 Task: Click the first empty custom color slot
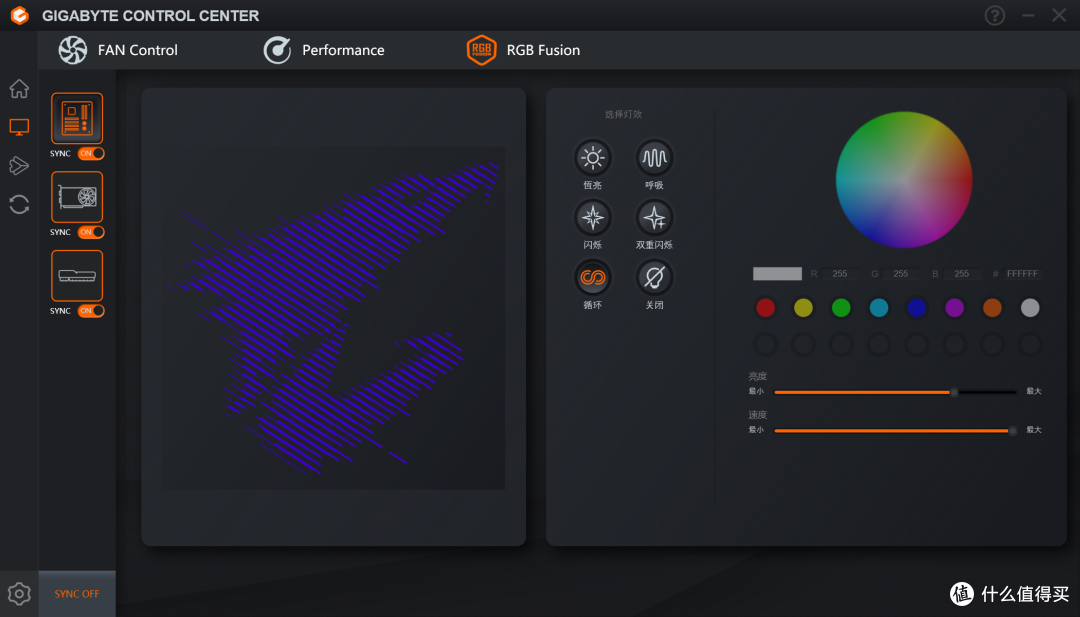(x=765, y=344)
